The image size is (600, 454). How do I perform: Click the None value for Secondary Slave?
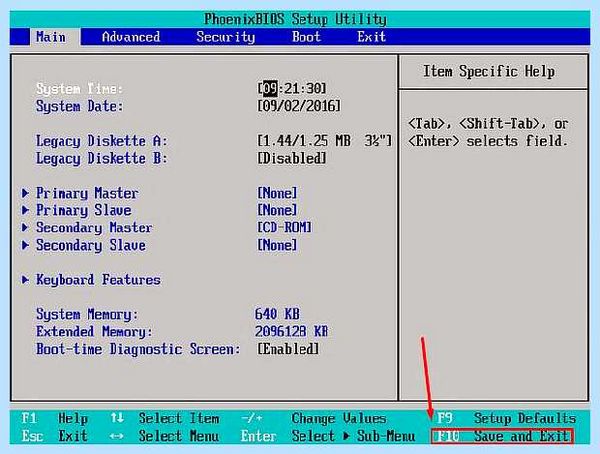click(277, 245)
